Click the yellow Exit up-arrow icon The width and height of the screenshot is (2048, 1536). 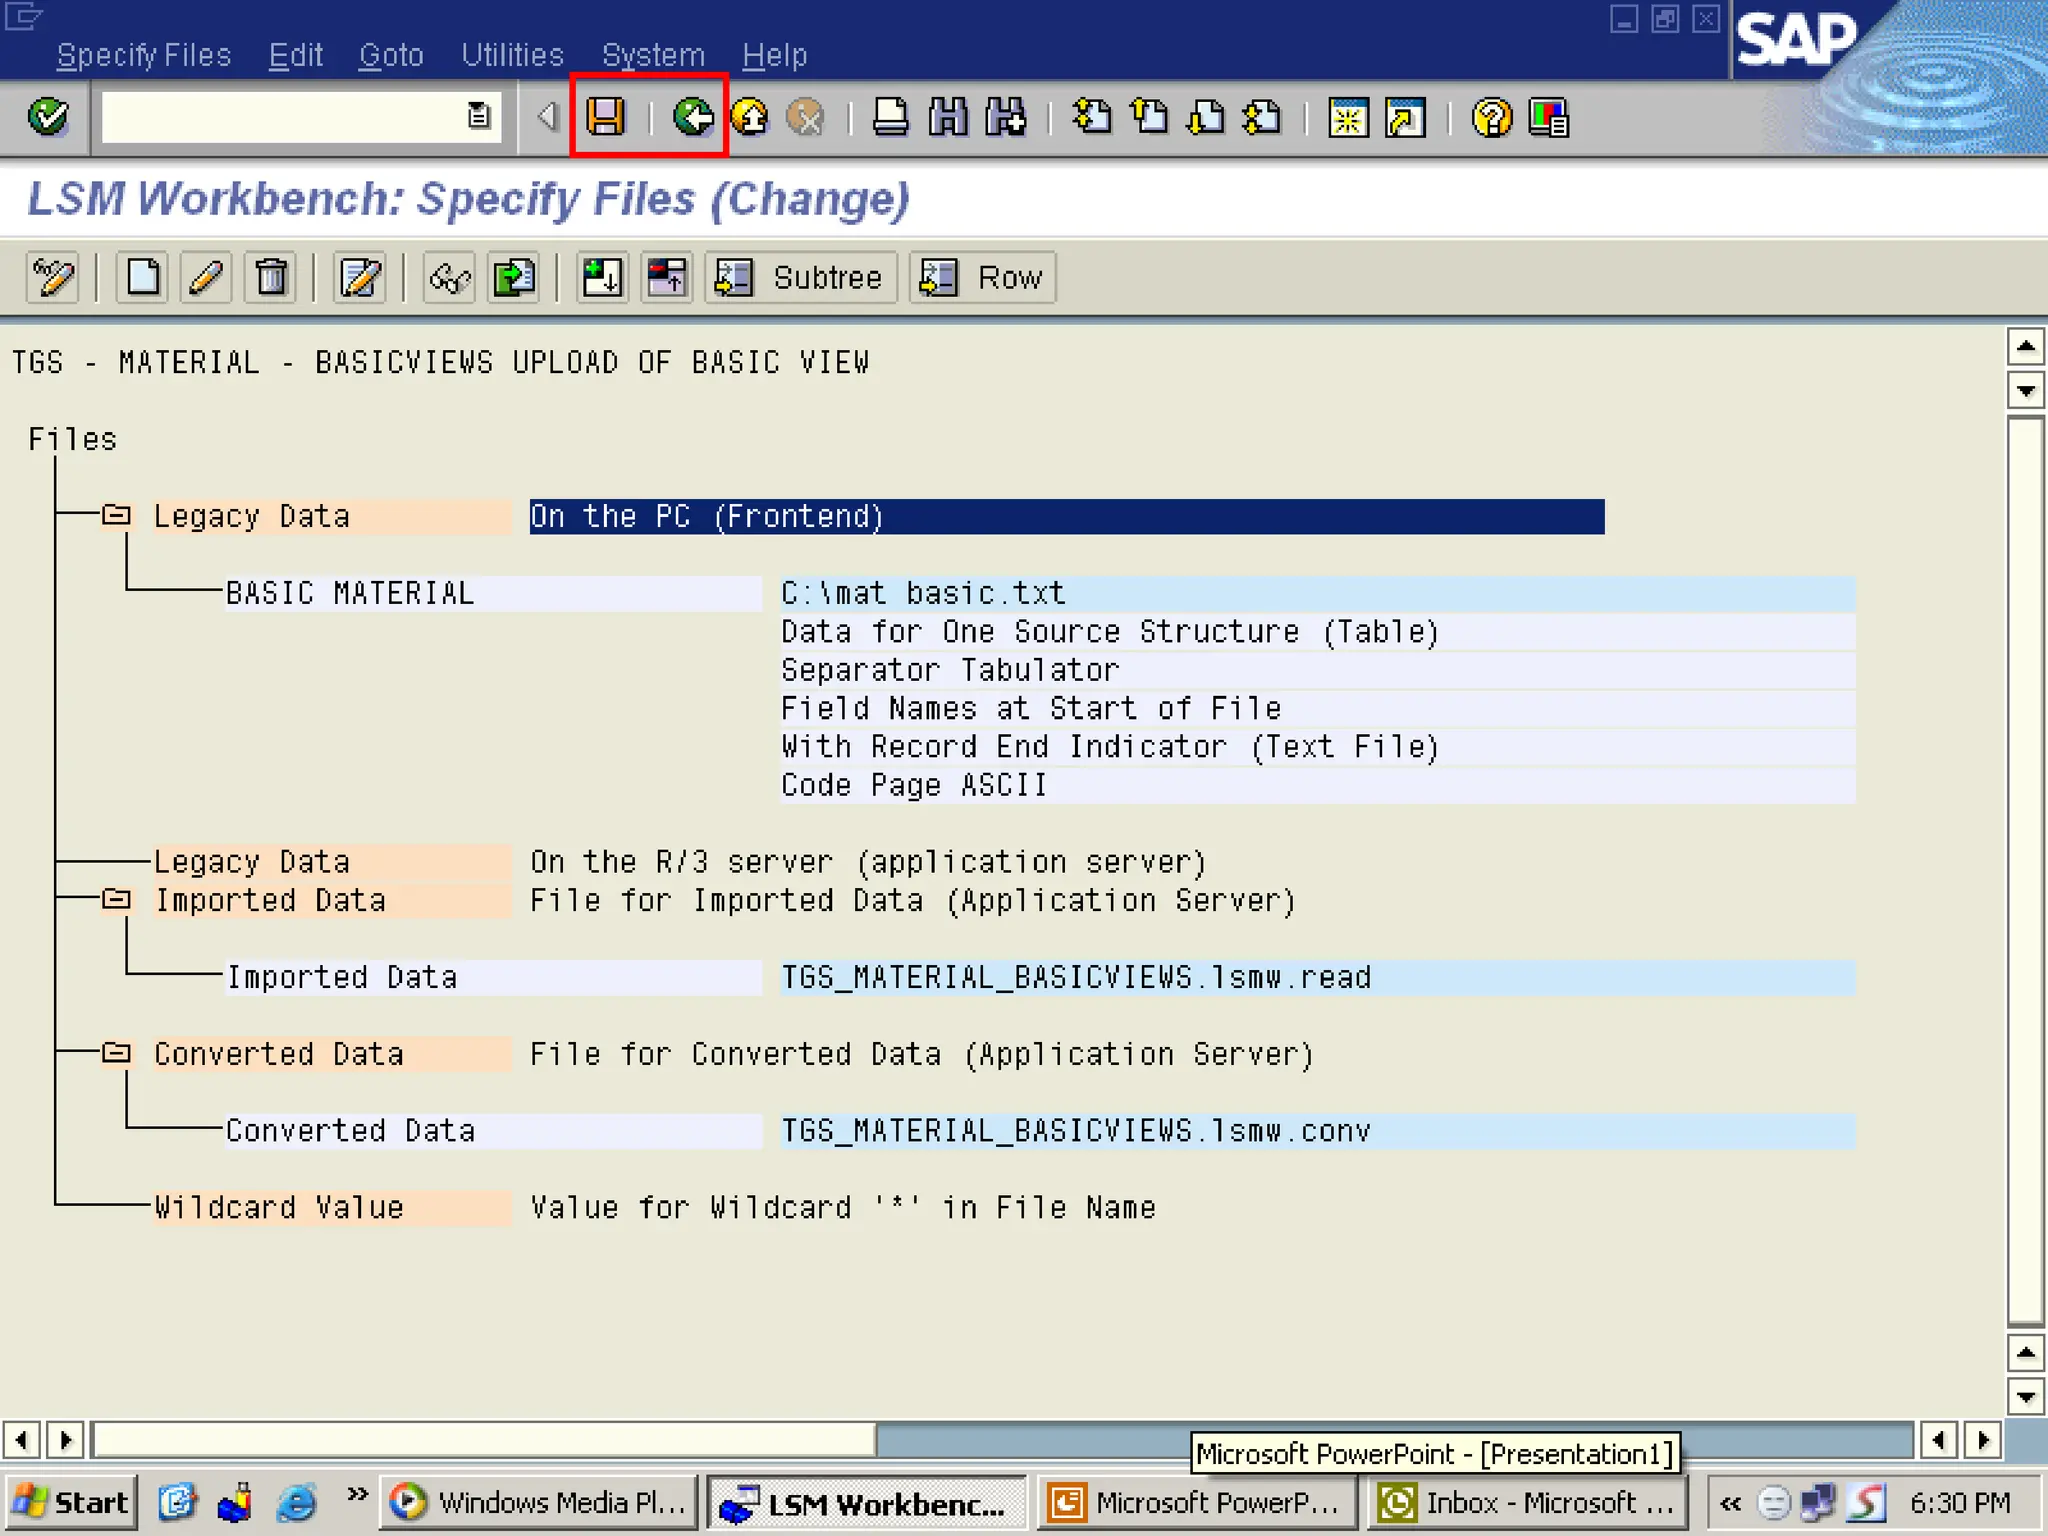750,117
